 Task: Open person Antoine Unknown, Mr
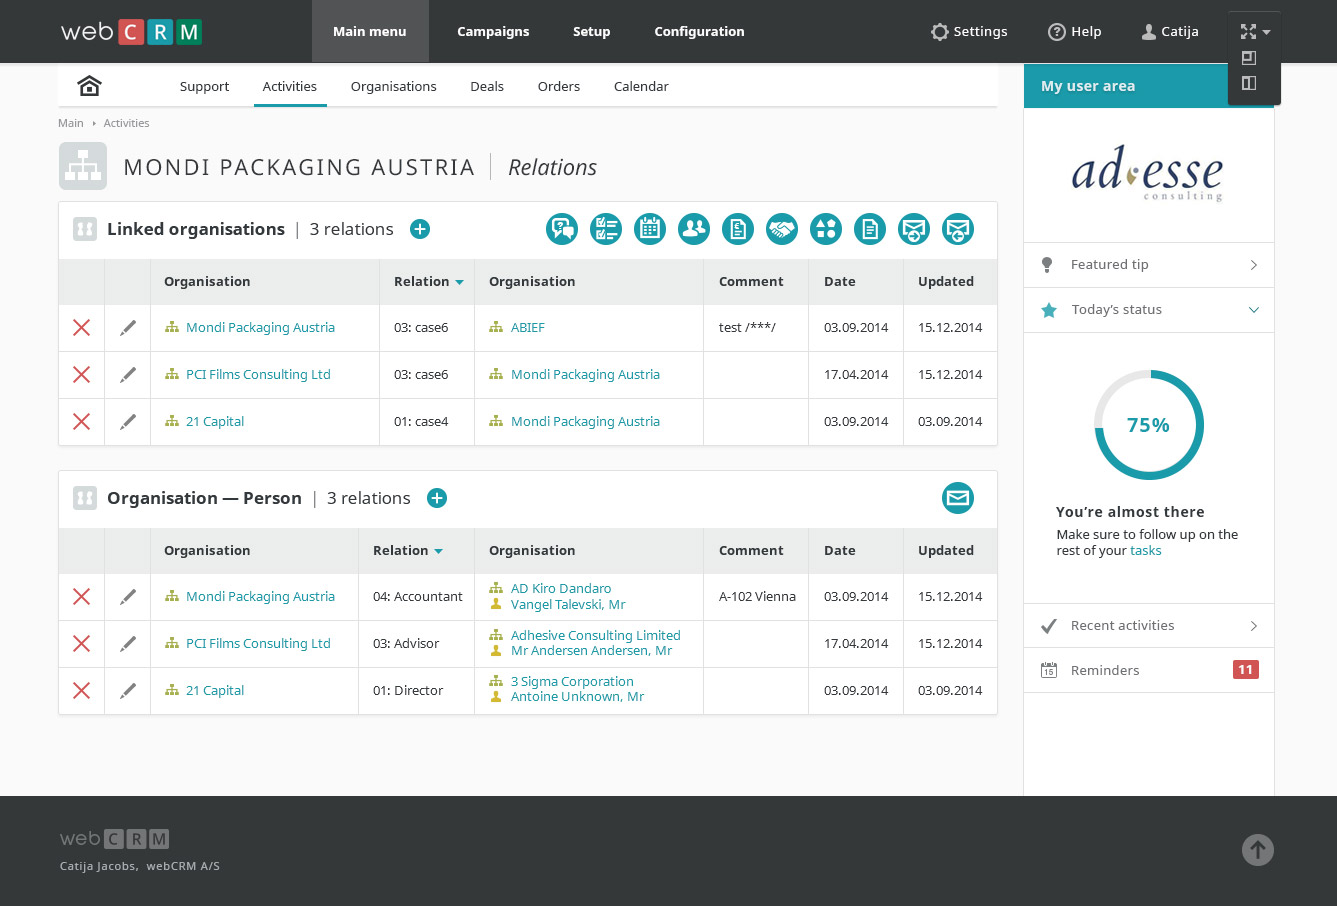[x=577, y=696]
